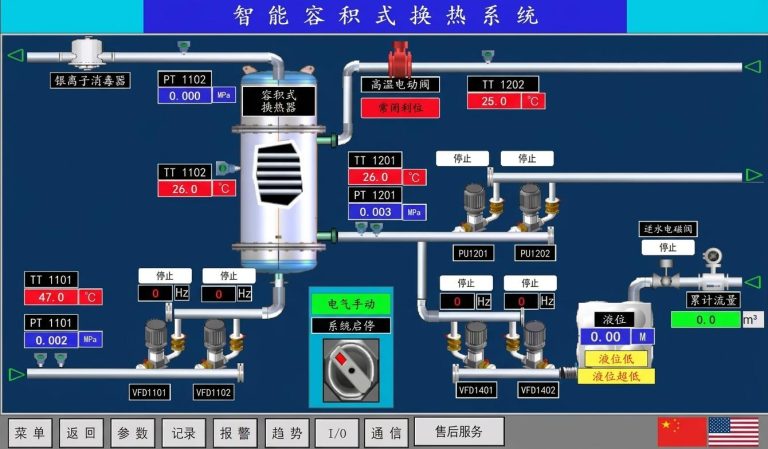Toggle the 停止 status above VFD1102
This screenshot has height=449, width=768.
[x=229, y=276]
